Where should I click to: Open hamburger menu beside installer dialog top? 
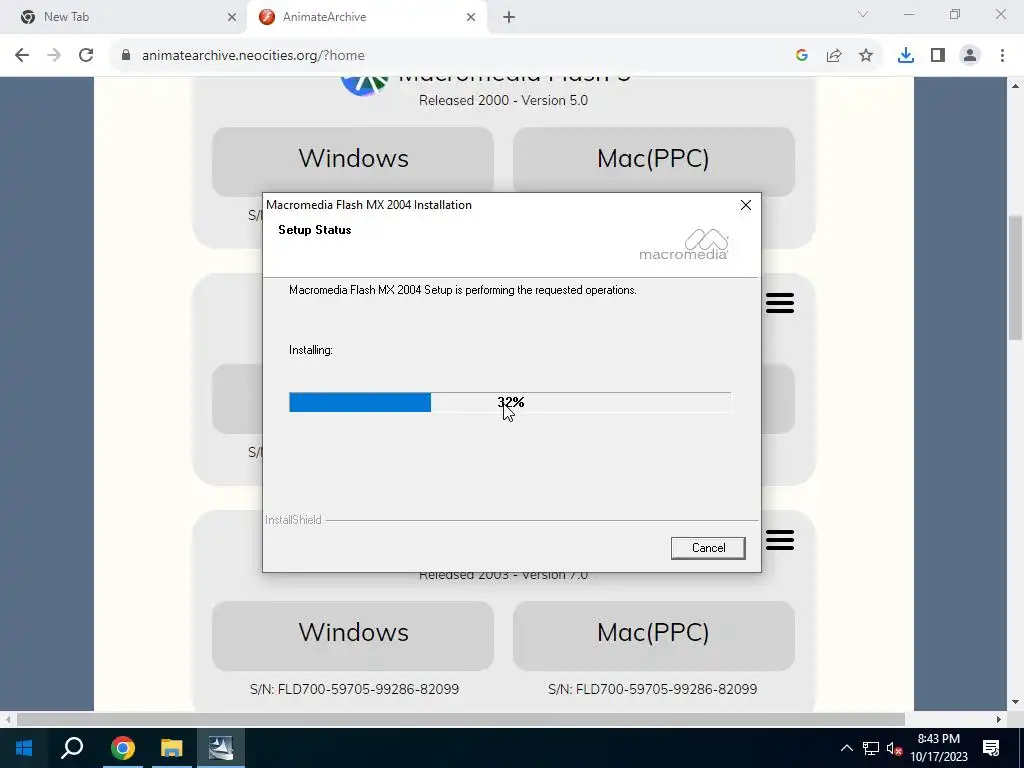780,303
